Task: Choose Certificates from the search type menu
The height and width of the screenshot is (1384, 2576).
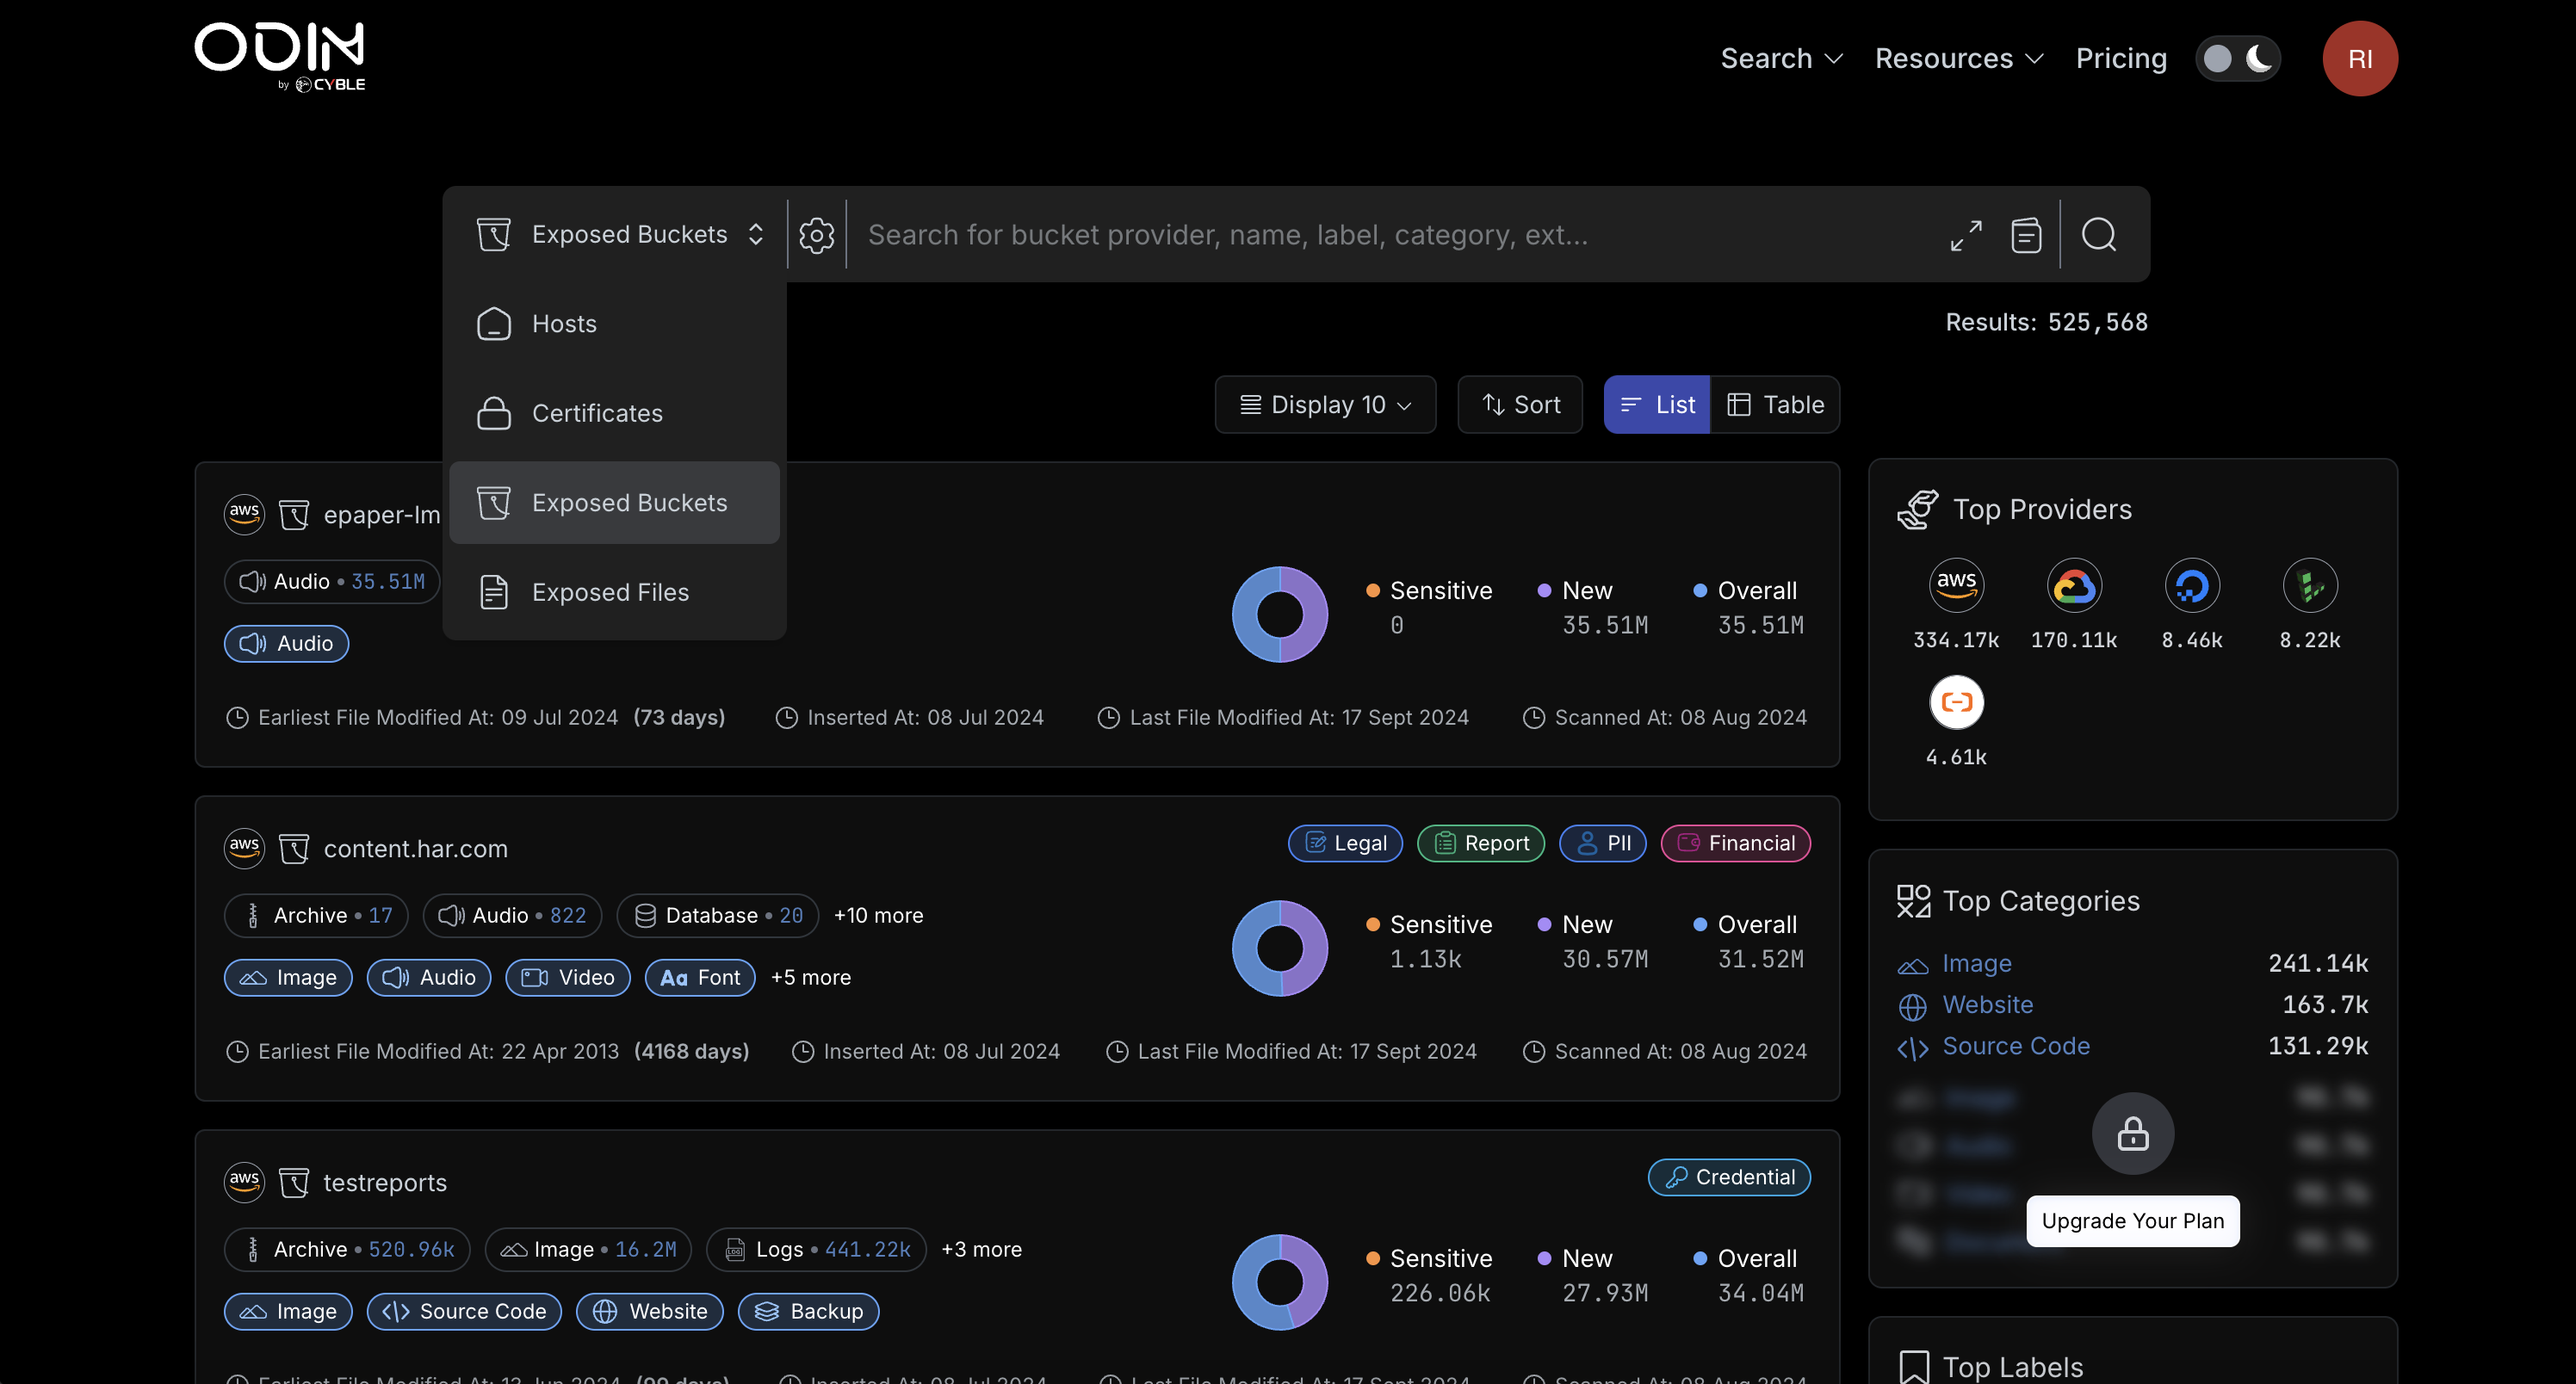Action: [x=614, y=413]
